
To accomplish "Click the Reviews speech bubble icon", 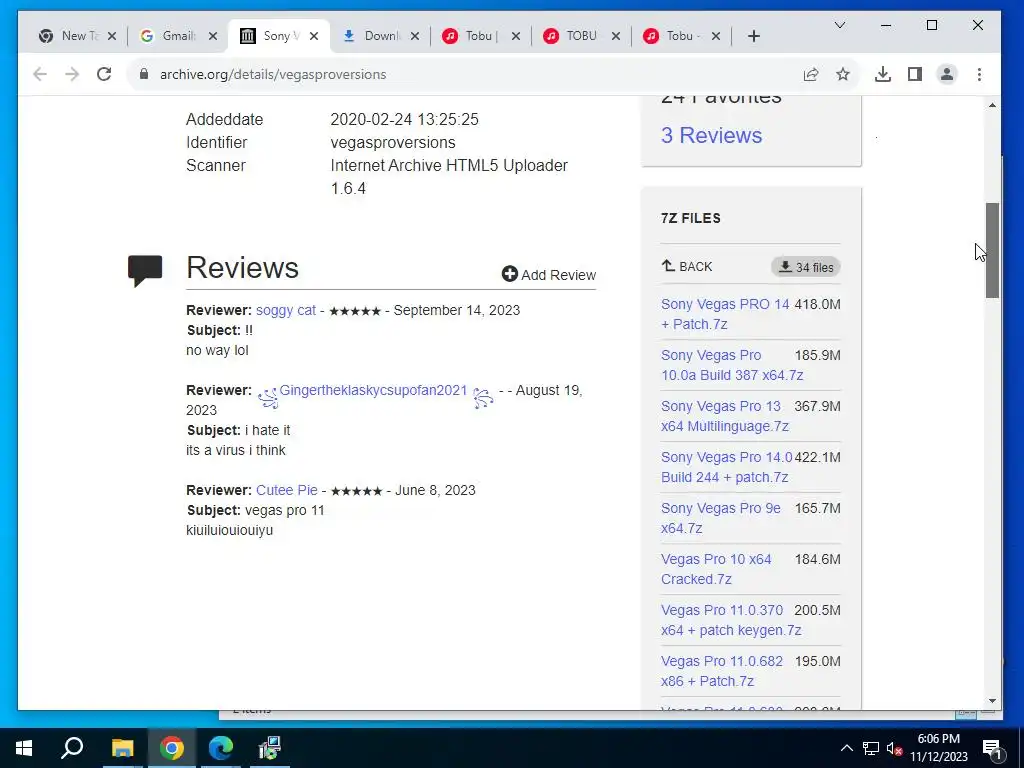I will pos(145,270).
